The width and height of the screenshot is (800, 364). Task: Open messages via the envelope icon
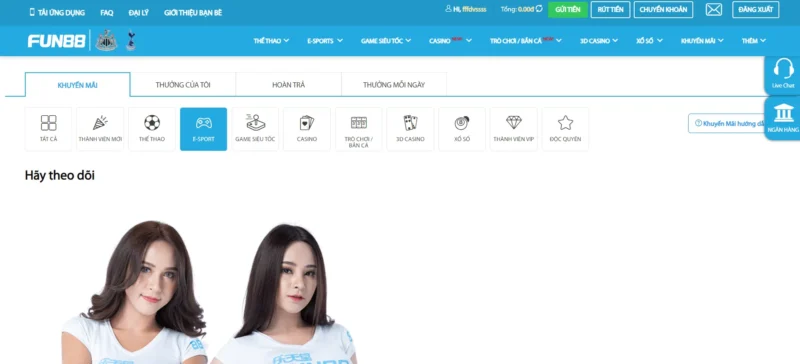pyautogui.click(x=713, y=10)
